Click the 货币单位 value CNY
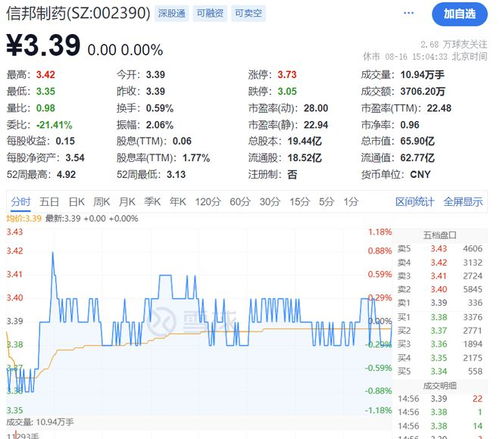The width and height of the screenshot is (500, 439). [420, 174]
